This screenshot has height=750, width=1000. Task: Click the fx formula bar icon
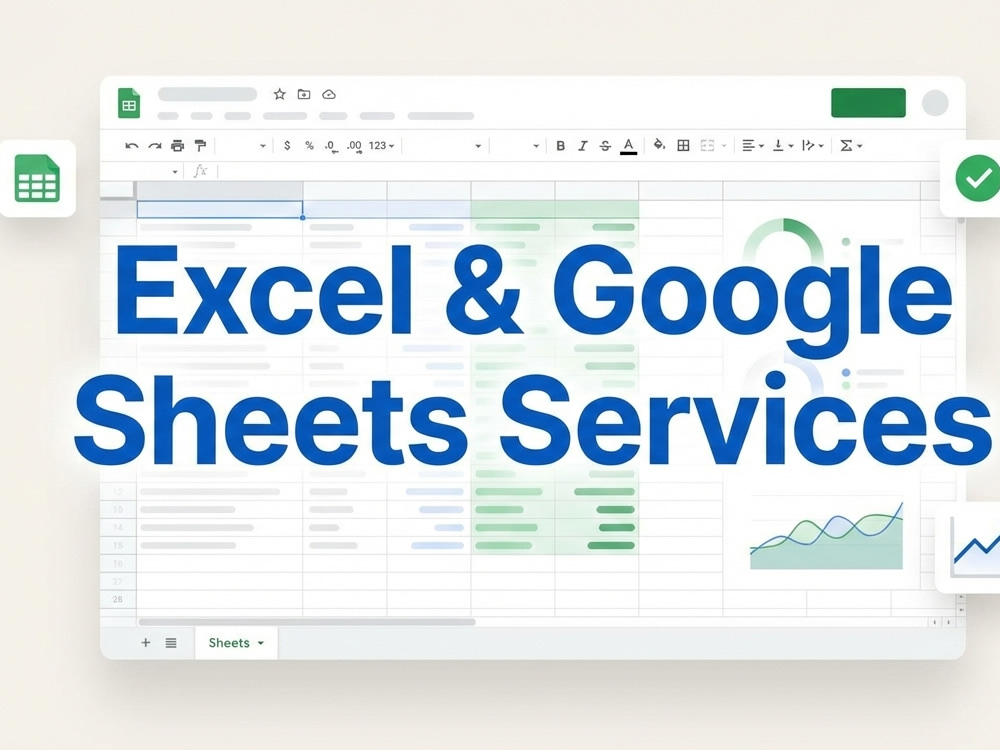coord(200,171)
